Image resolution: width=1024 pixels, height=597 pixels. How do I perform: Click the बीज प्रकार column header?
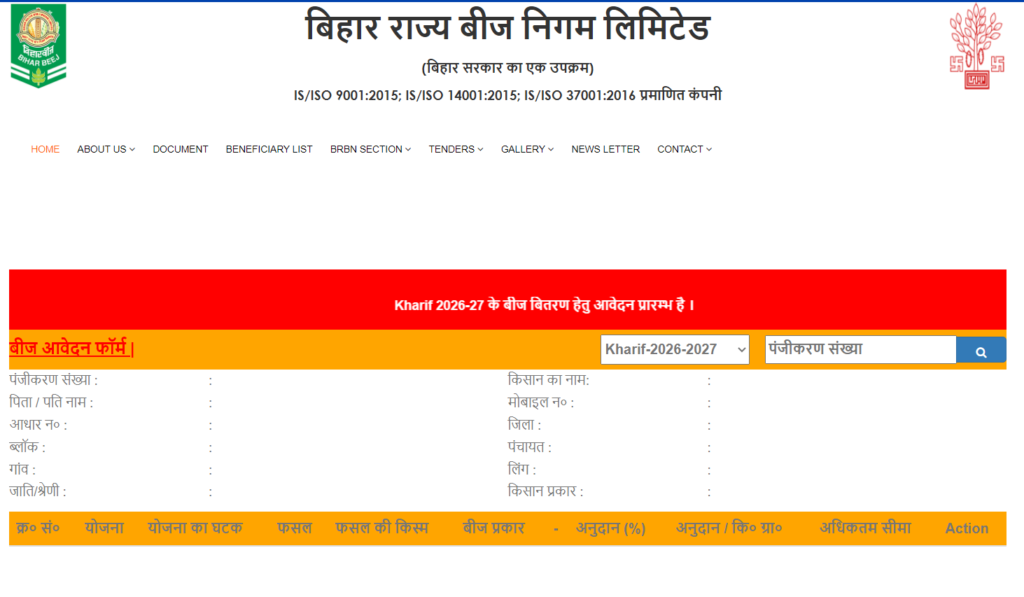click(493, 528)
